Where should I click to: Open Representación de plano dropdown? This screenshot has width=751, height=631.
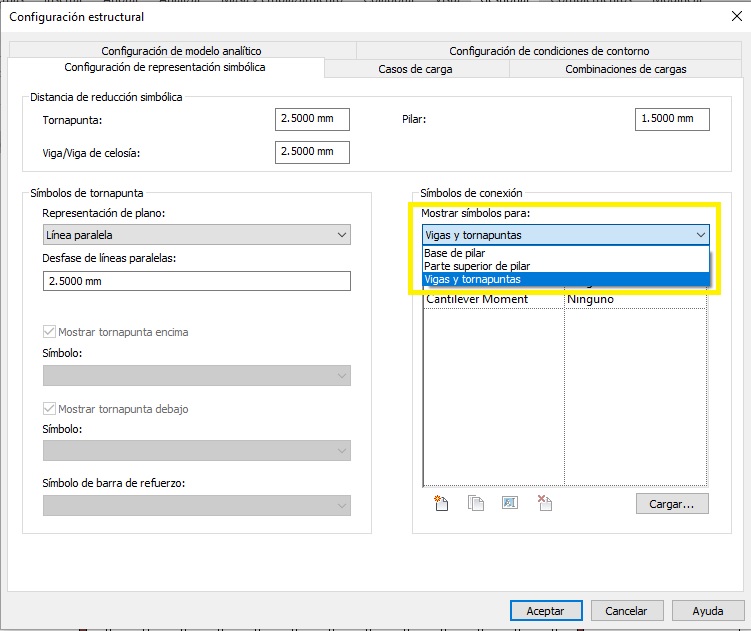[x=196, y=235]
